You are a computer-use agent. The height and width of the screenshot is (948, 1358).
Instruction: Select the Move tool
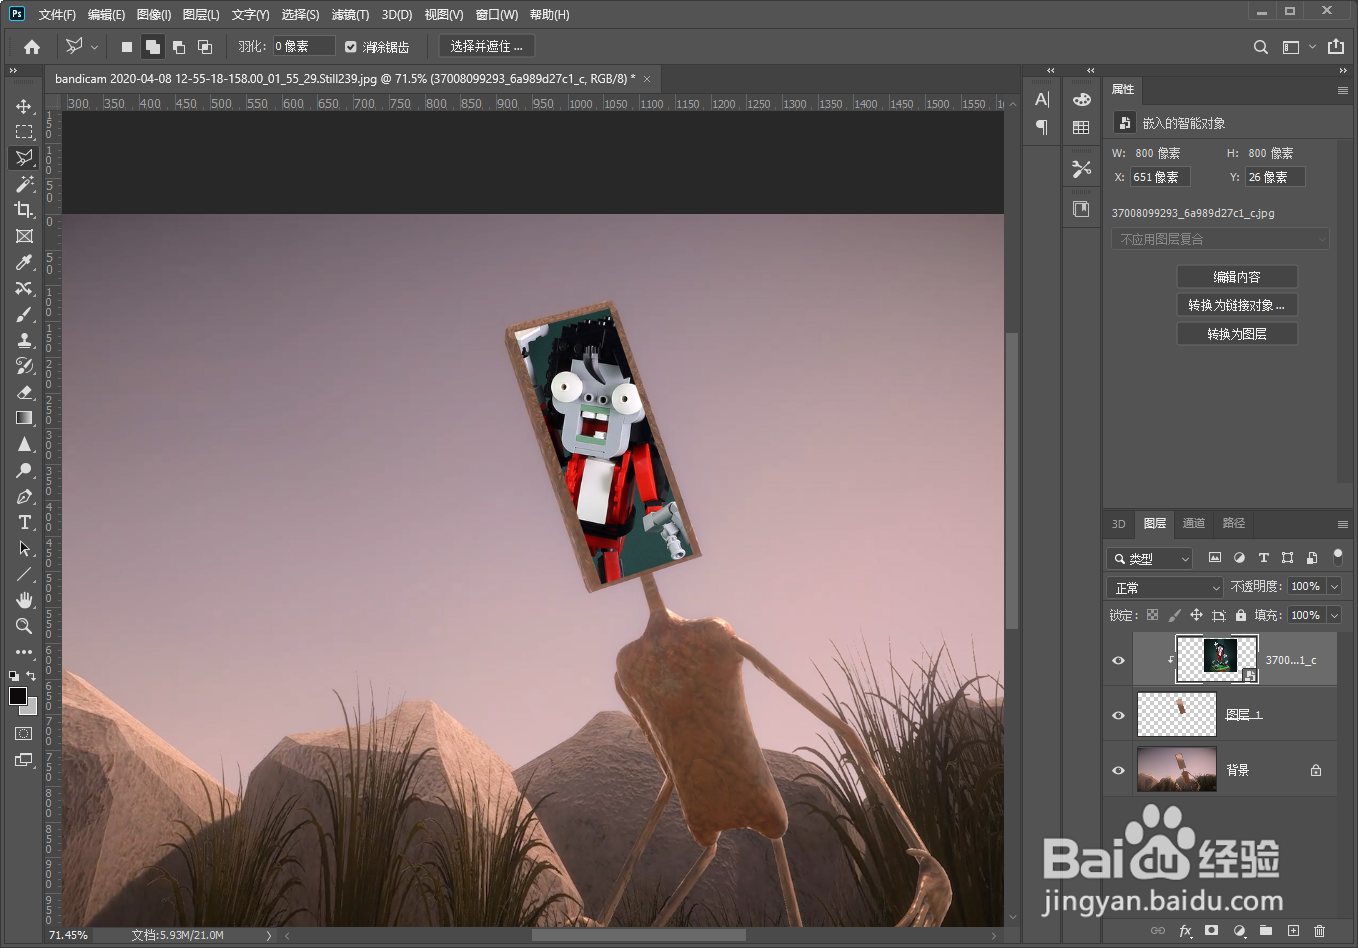(x=24, y=106)
